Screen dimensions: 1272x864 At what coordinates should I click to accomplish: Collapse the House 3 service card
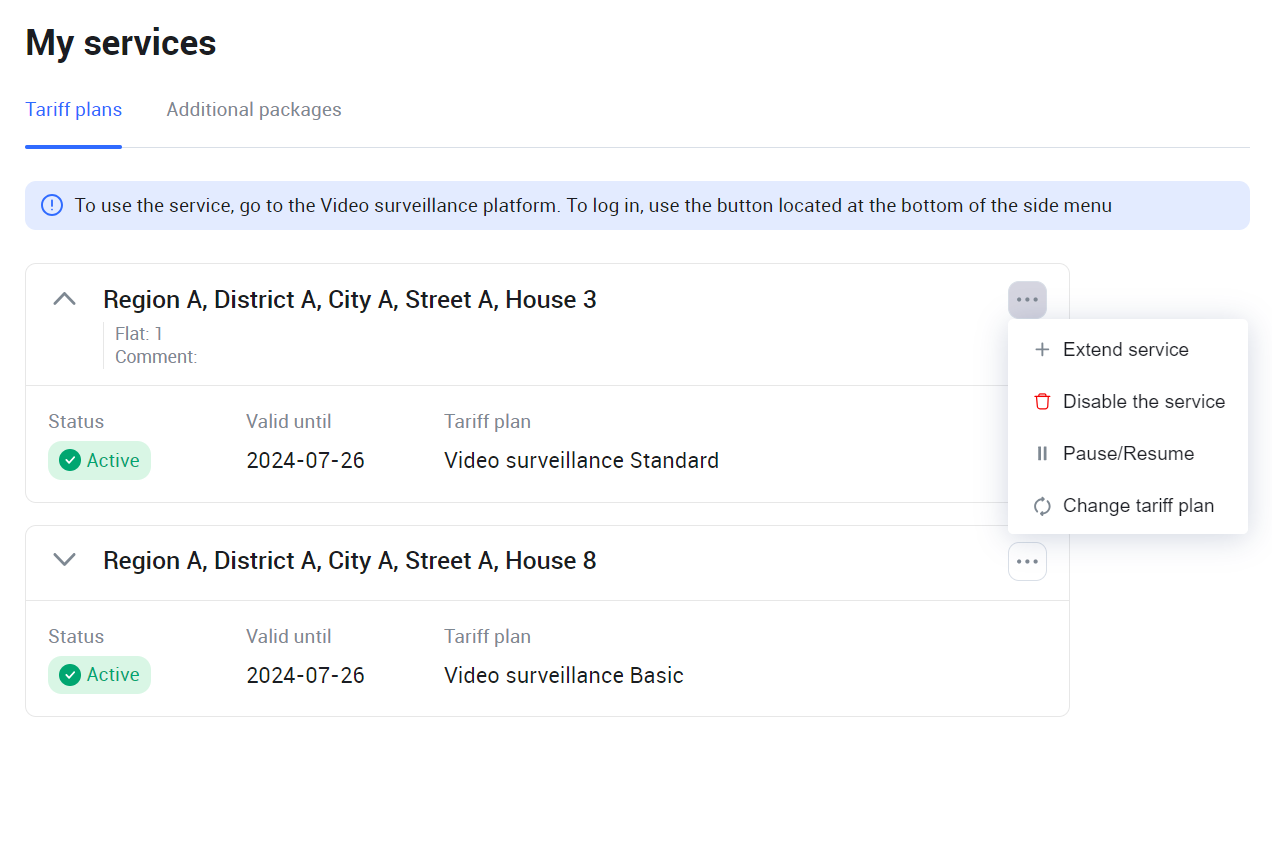65,299
